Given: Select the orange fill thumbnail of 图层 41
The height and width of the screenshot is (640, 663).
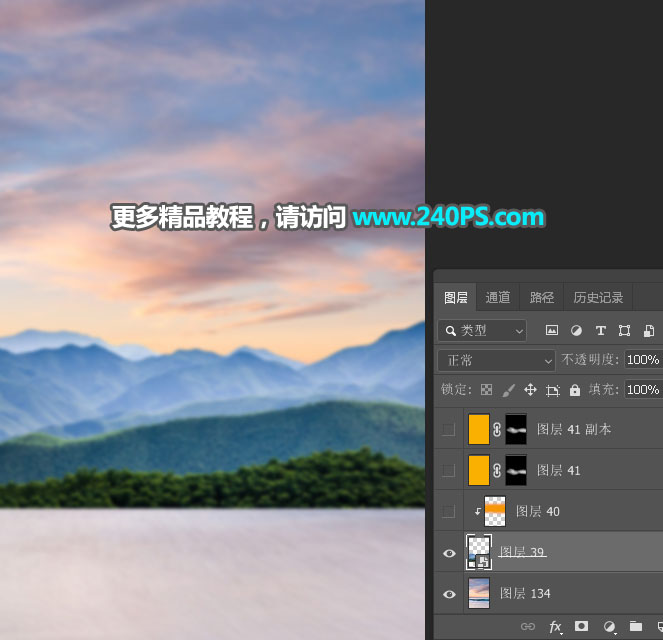Looking at the screenshot, I should coord(479,470).
